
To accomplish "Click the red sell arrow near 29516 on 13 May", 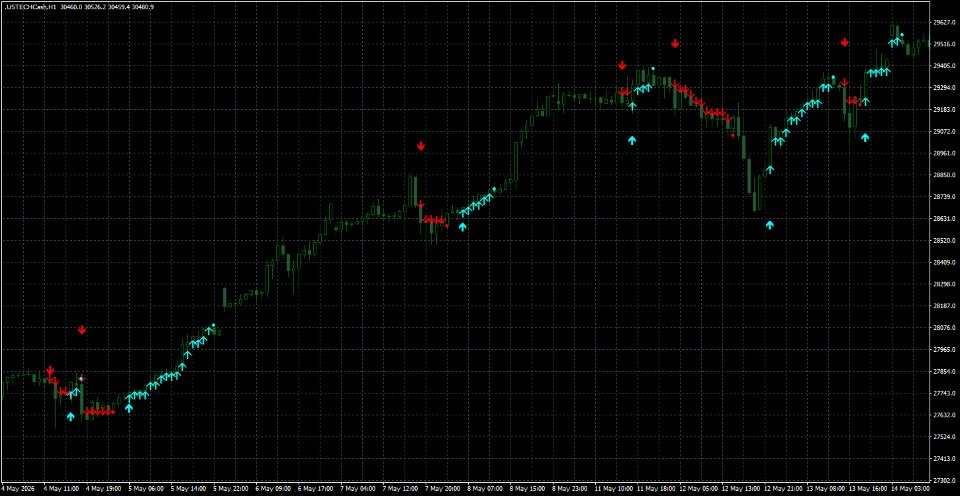I will coord(844,42).
